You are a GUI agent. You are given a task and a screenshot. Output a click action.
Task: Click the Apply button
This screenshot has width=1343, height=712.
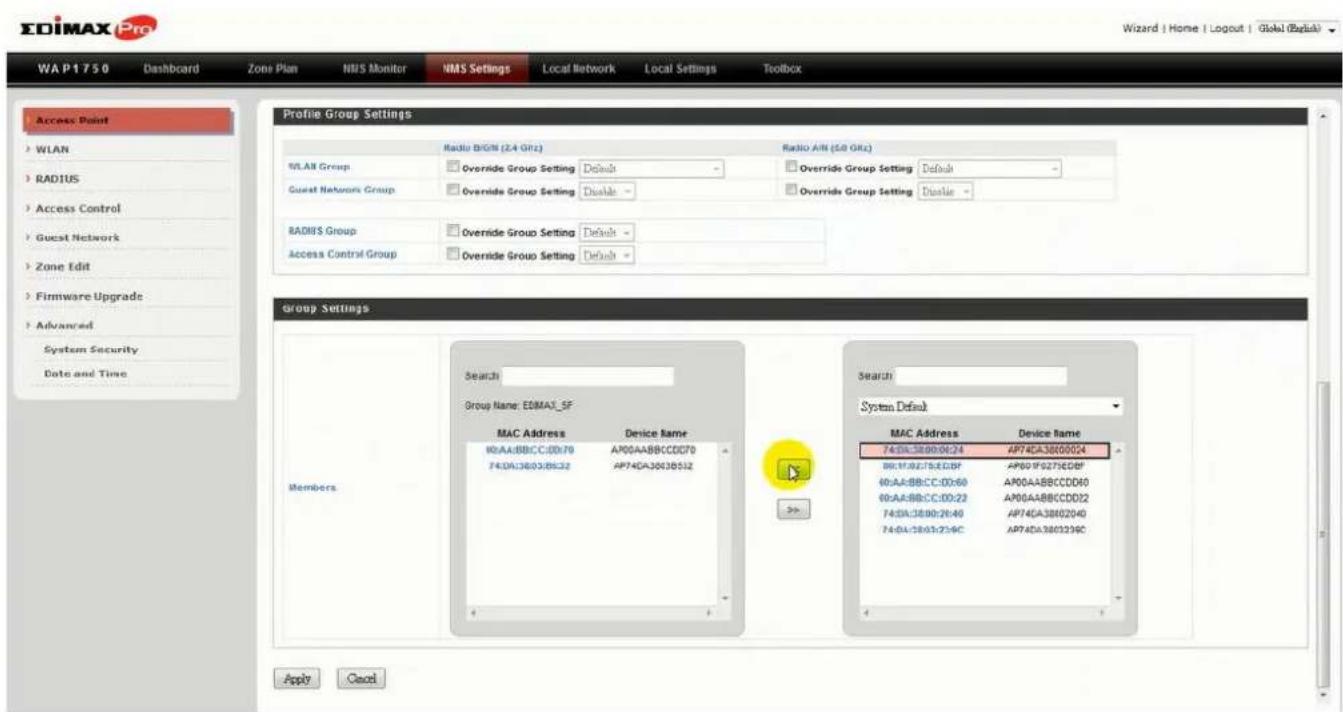pyautogui.click(x=295, y=677)
